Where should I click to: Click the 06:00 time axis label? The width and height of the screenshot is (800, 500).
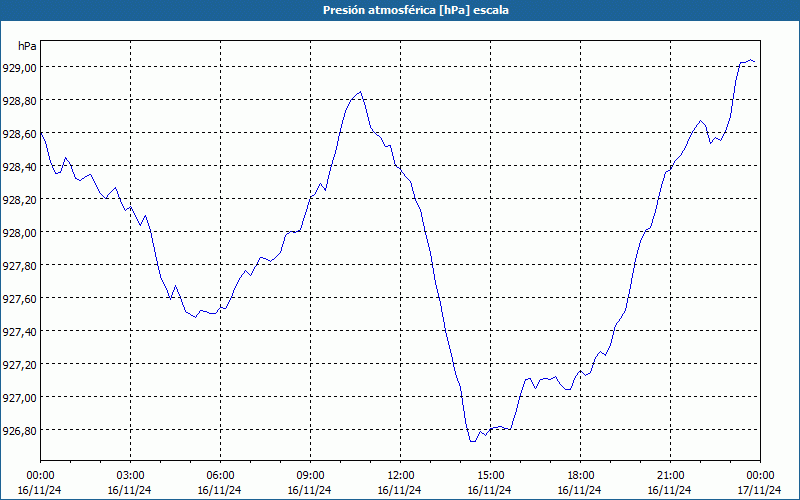point(220,476)
